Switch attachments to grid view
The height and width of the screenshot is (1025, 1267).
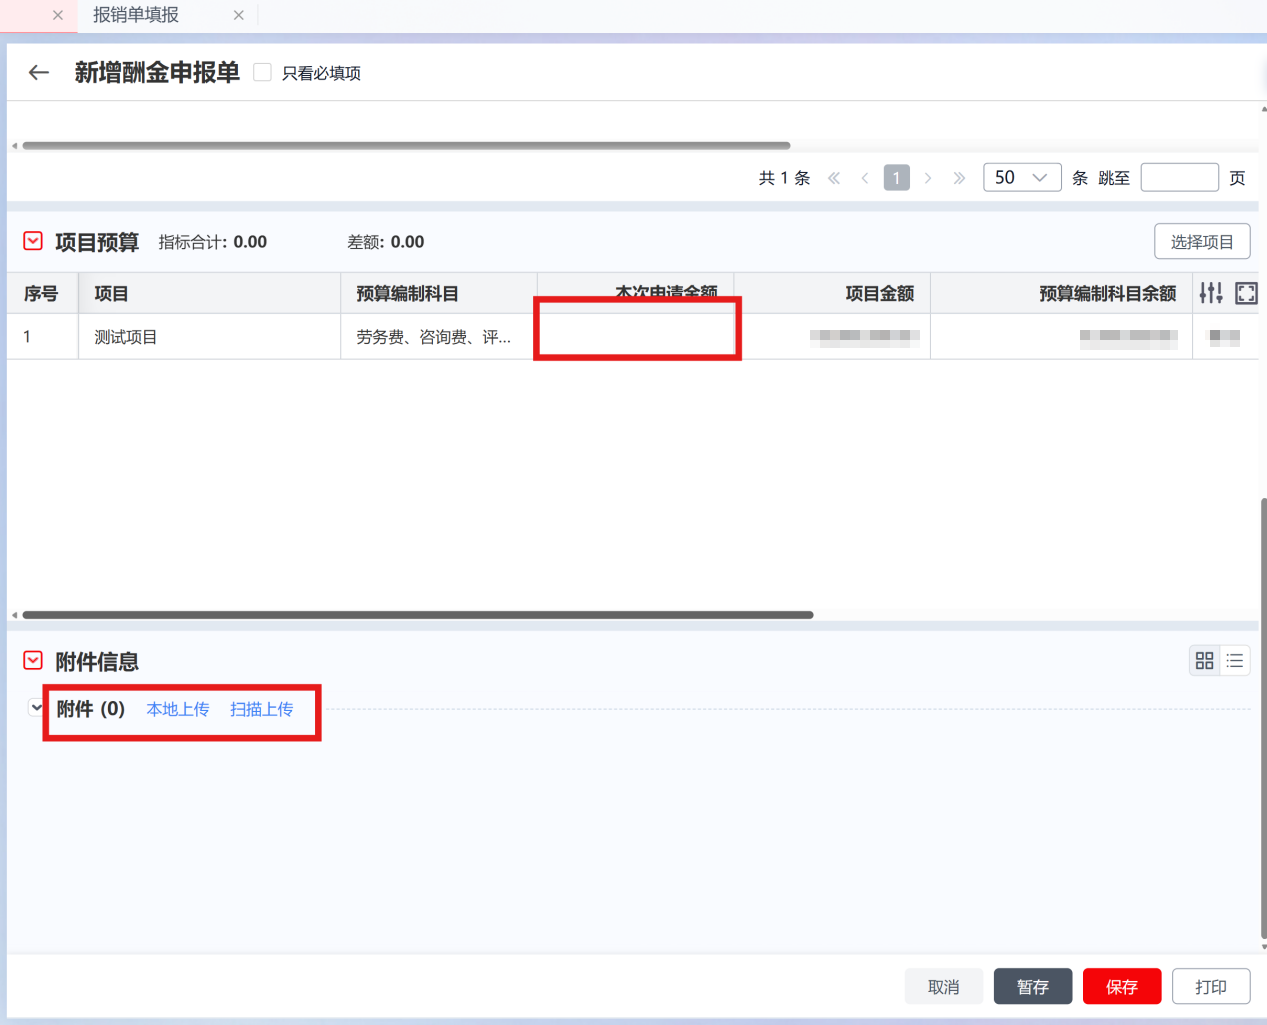coord(1204,661)
